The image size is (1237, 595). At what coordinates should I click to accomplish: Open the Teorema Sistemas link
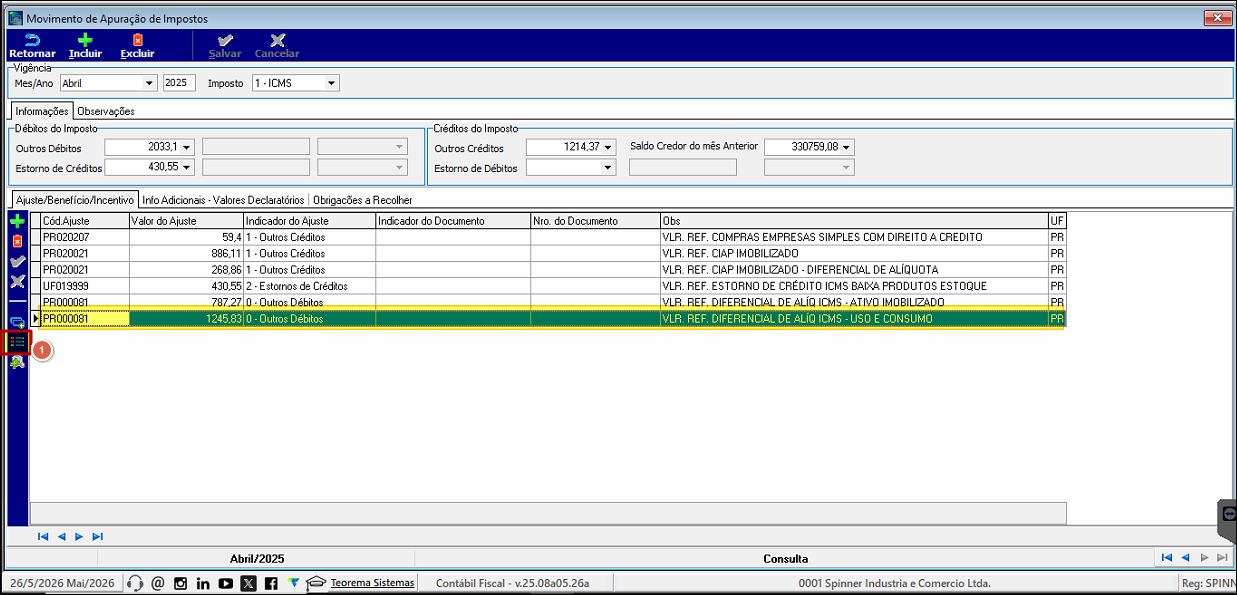(x=372, y=582)
